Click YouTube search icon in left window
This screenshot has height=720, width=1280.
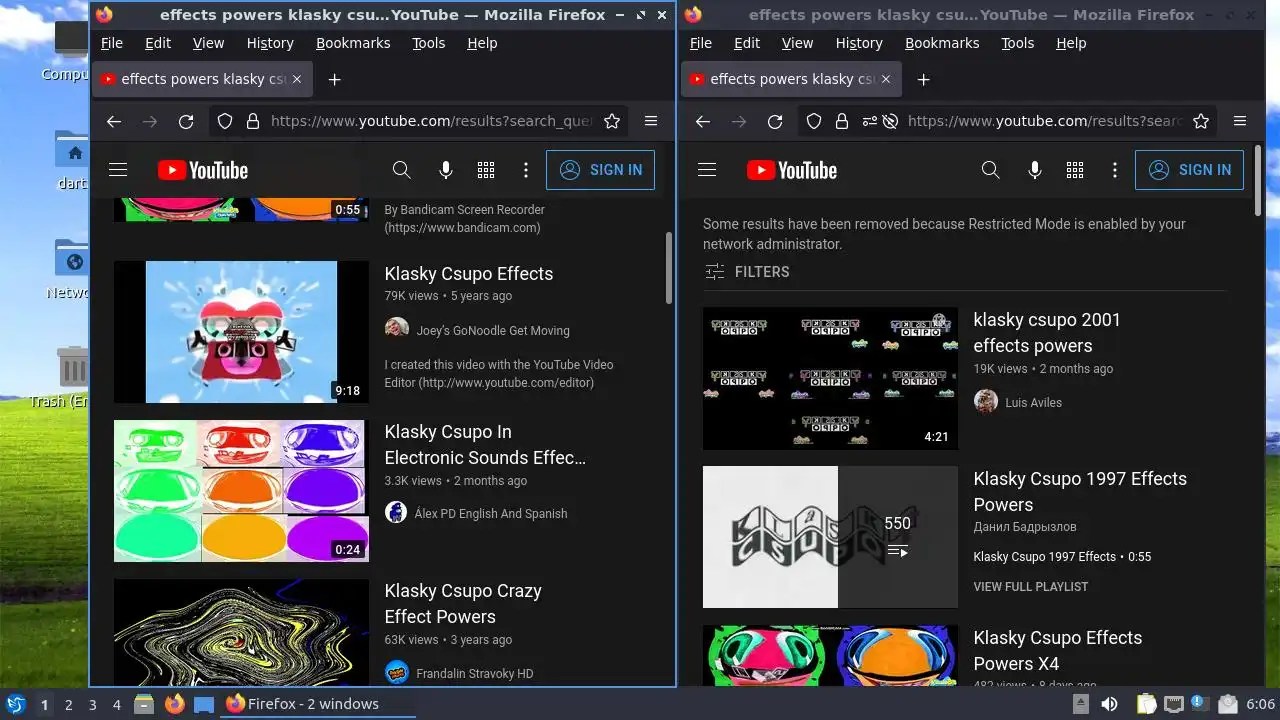402,170
